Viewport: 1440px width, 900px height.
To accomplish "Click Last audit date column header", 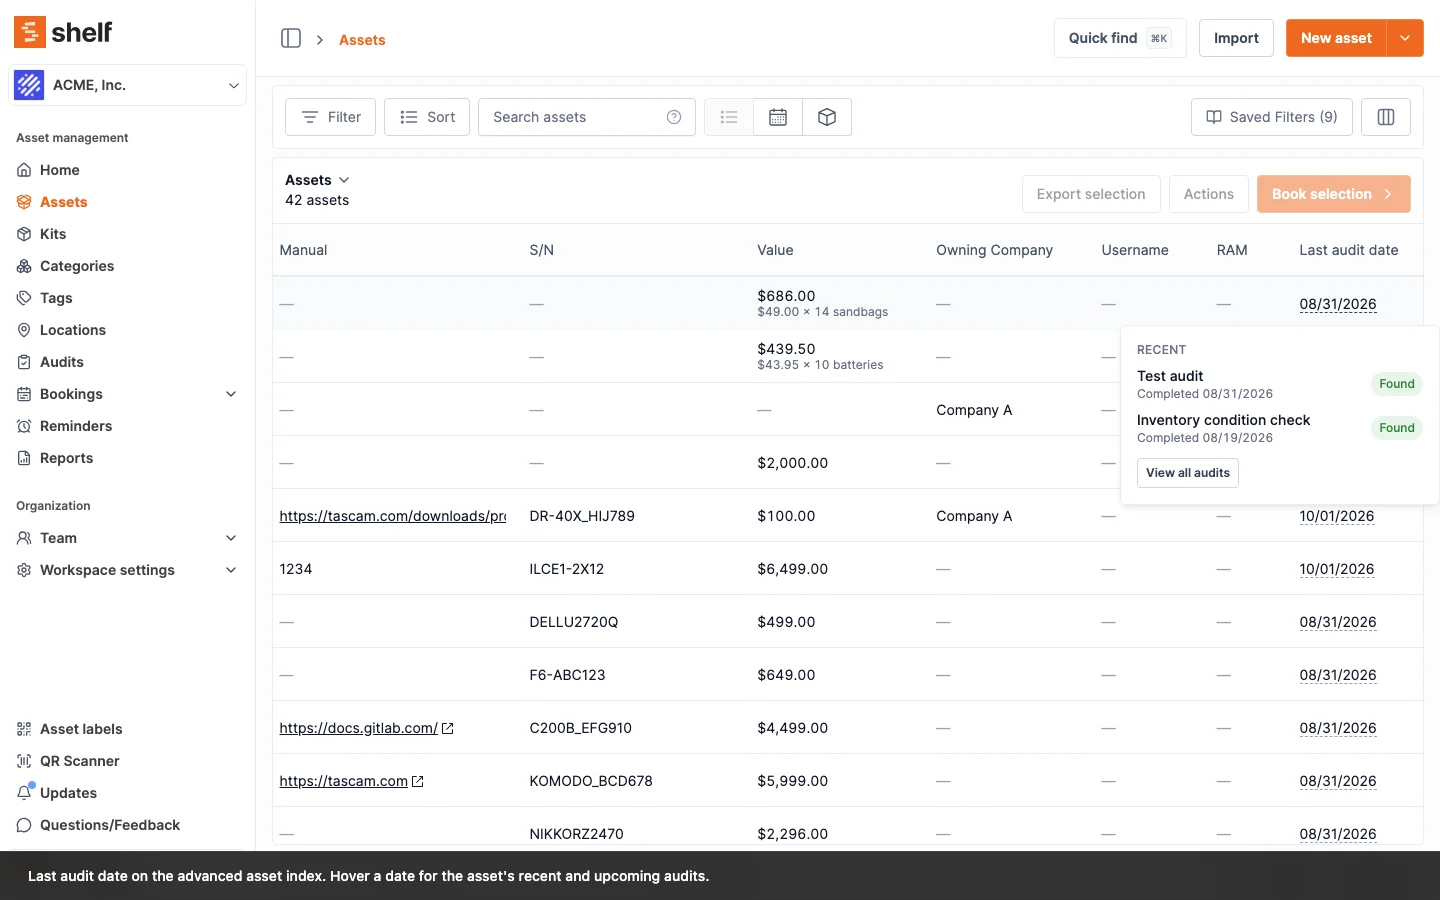I will [x=1348, y=250].
